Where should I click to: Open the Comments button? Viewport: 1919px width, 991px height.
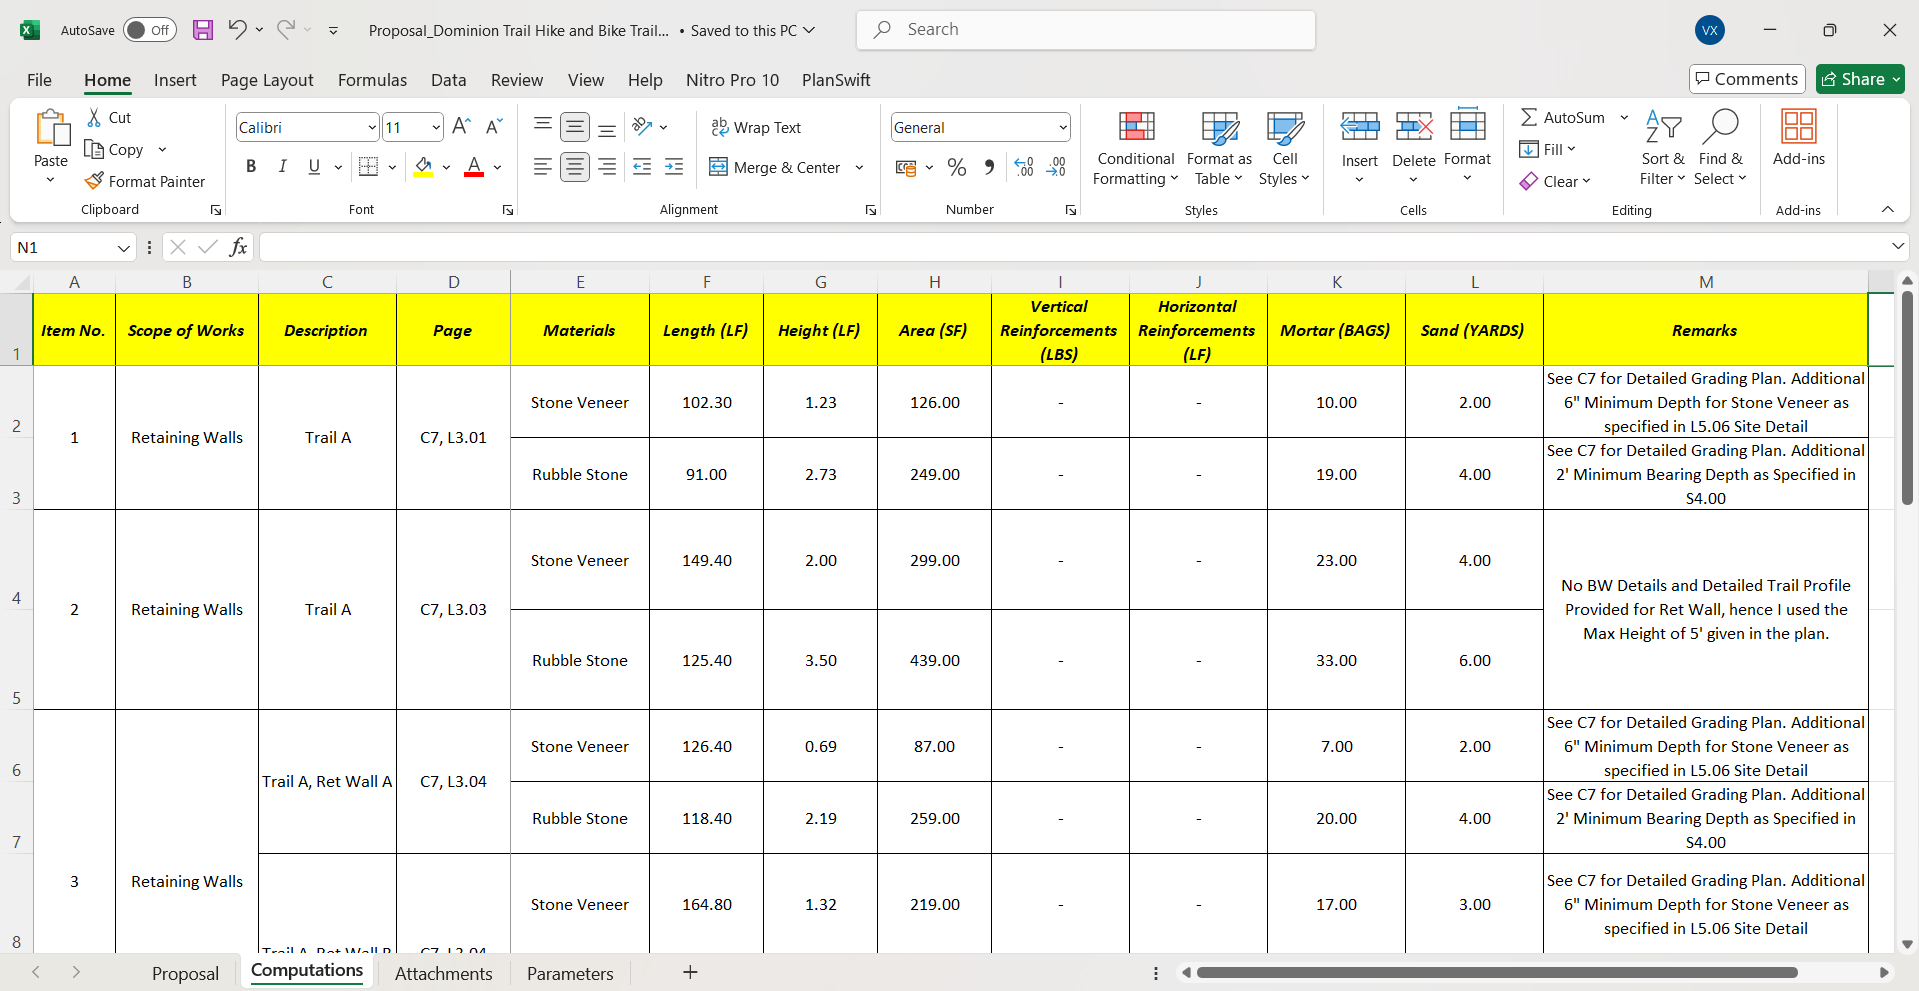click(x=1746, y=79)
